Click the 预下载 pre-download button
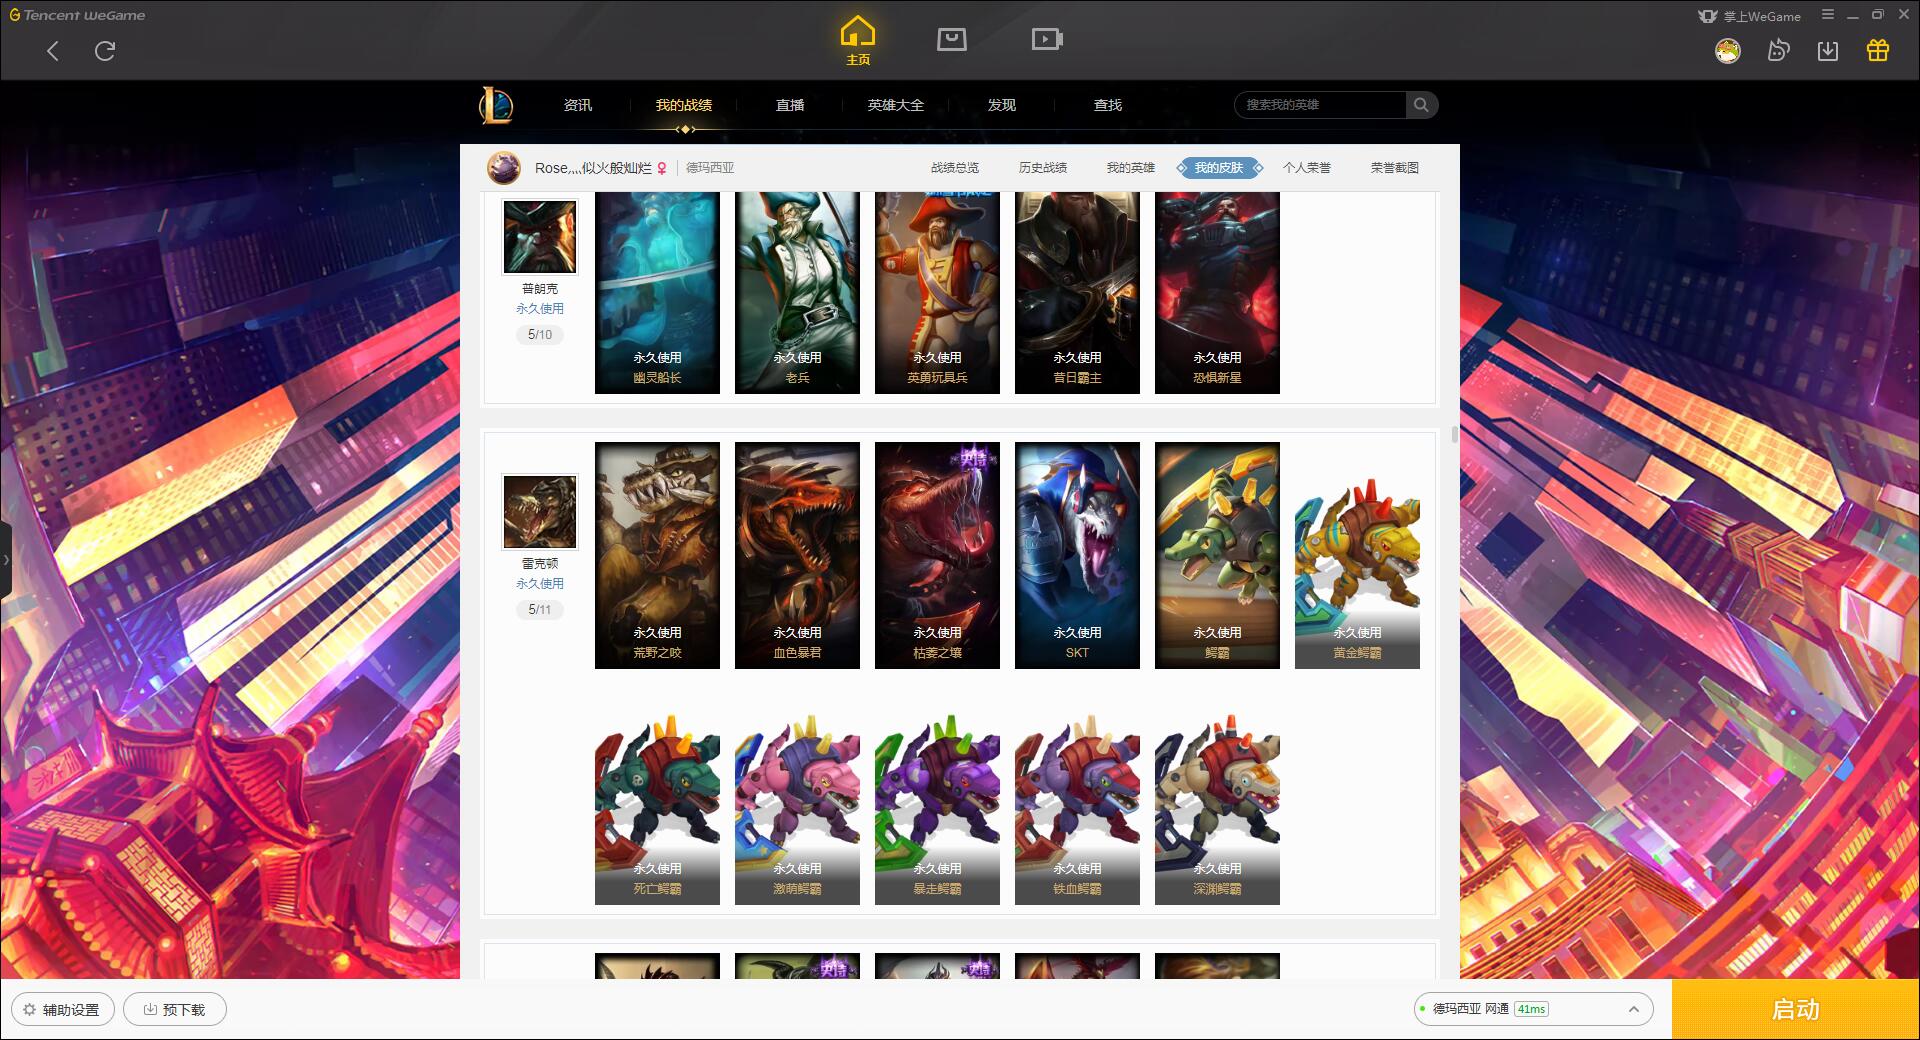This screenshot has height=1040, width=1920. point(175,1010)
